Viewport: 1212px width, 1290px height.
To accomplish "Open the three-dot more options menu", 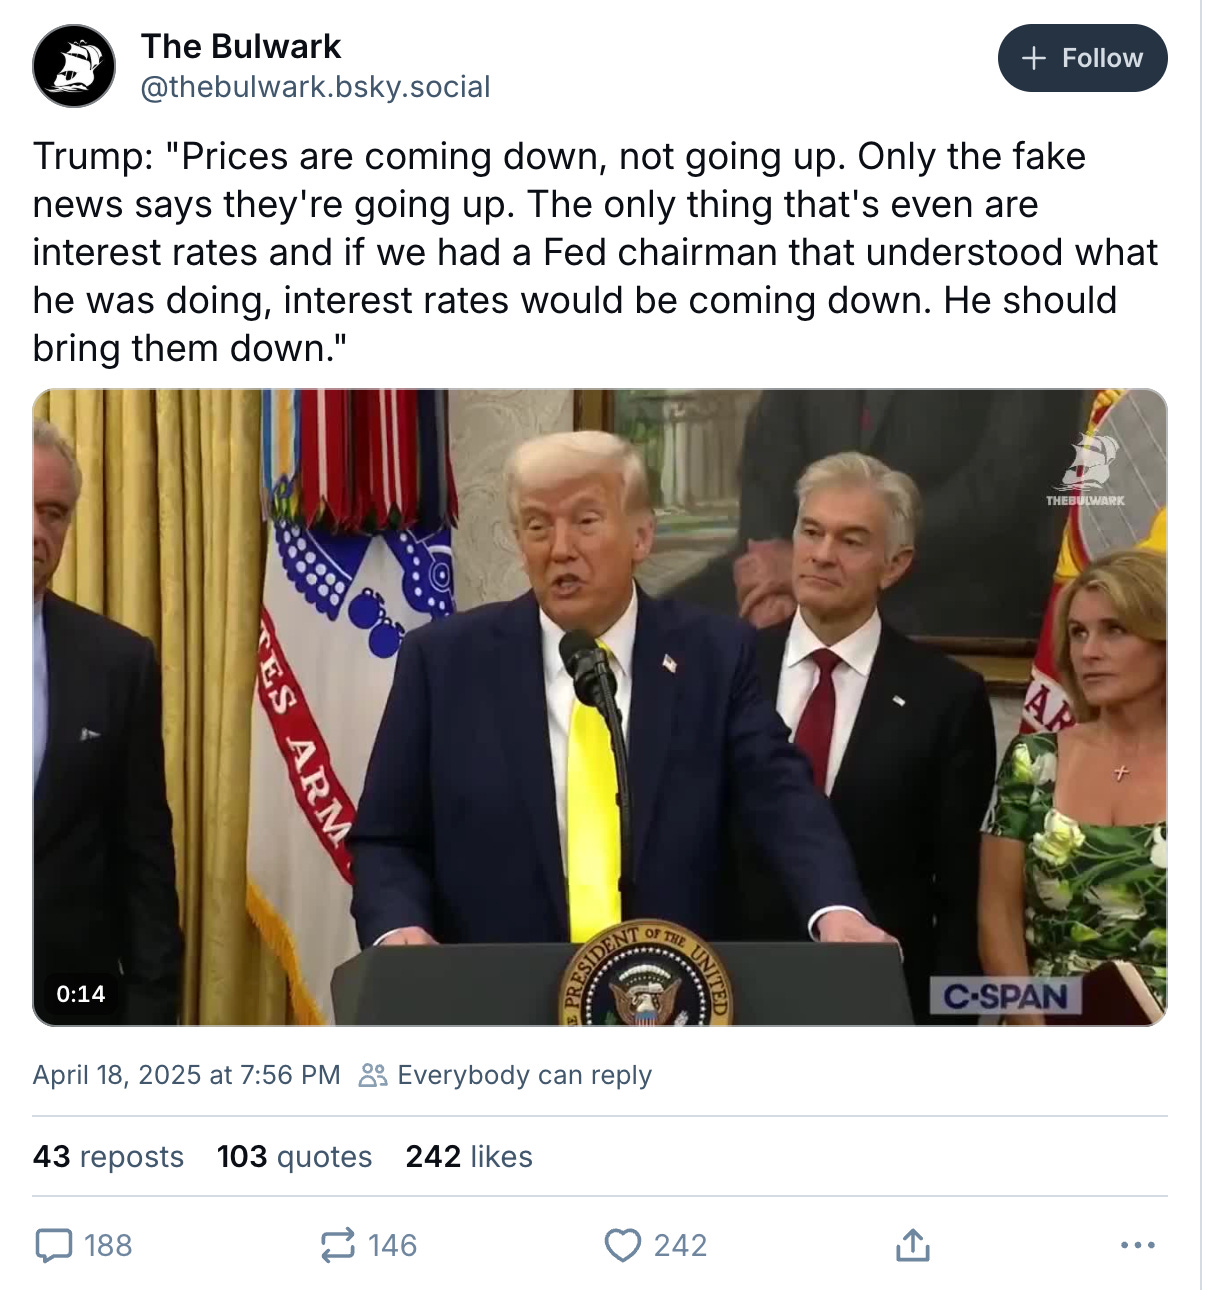I will pos(1137,1245).
